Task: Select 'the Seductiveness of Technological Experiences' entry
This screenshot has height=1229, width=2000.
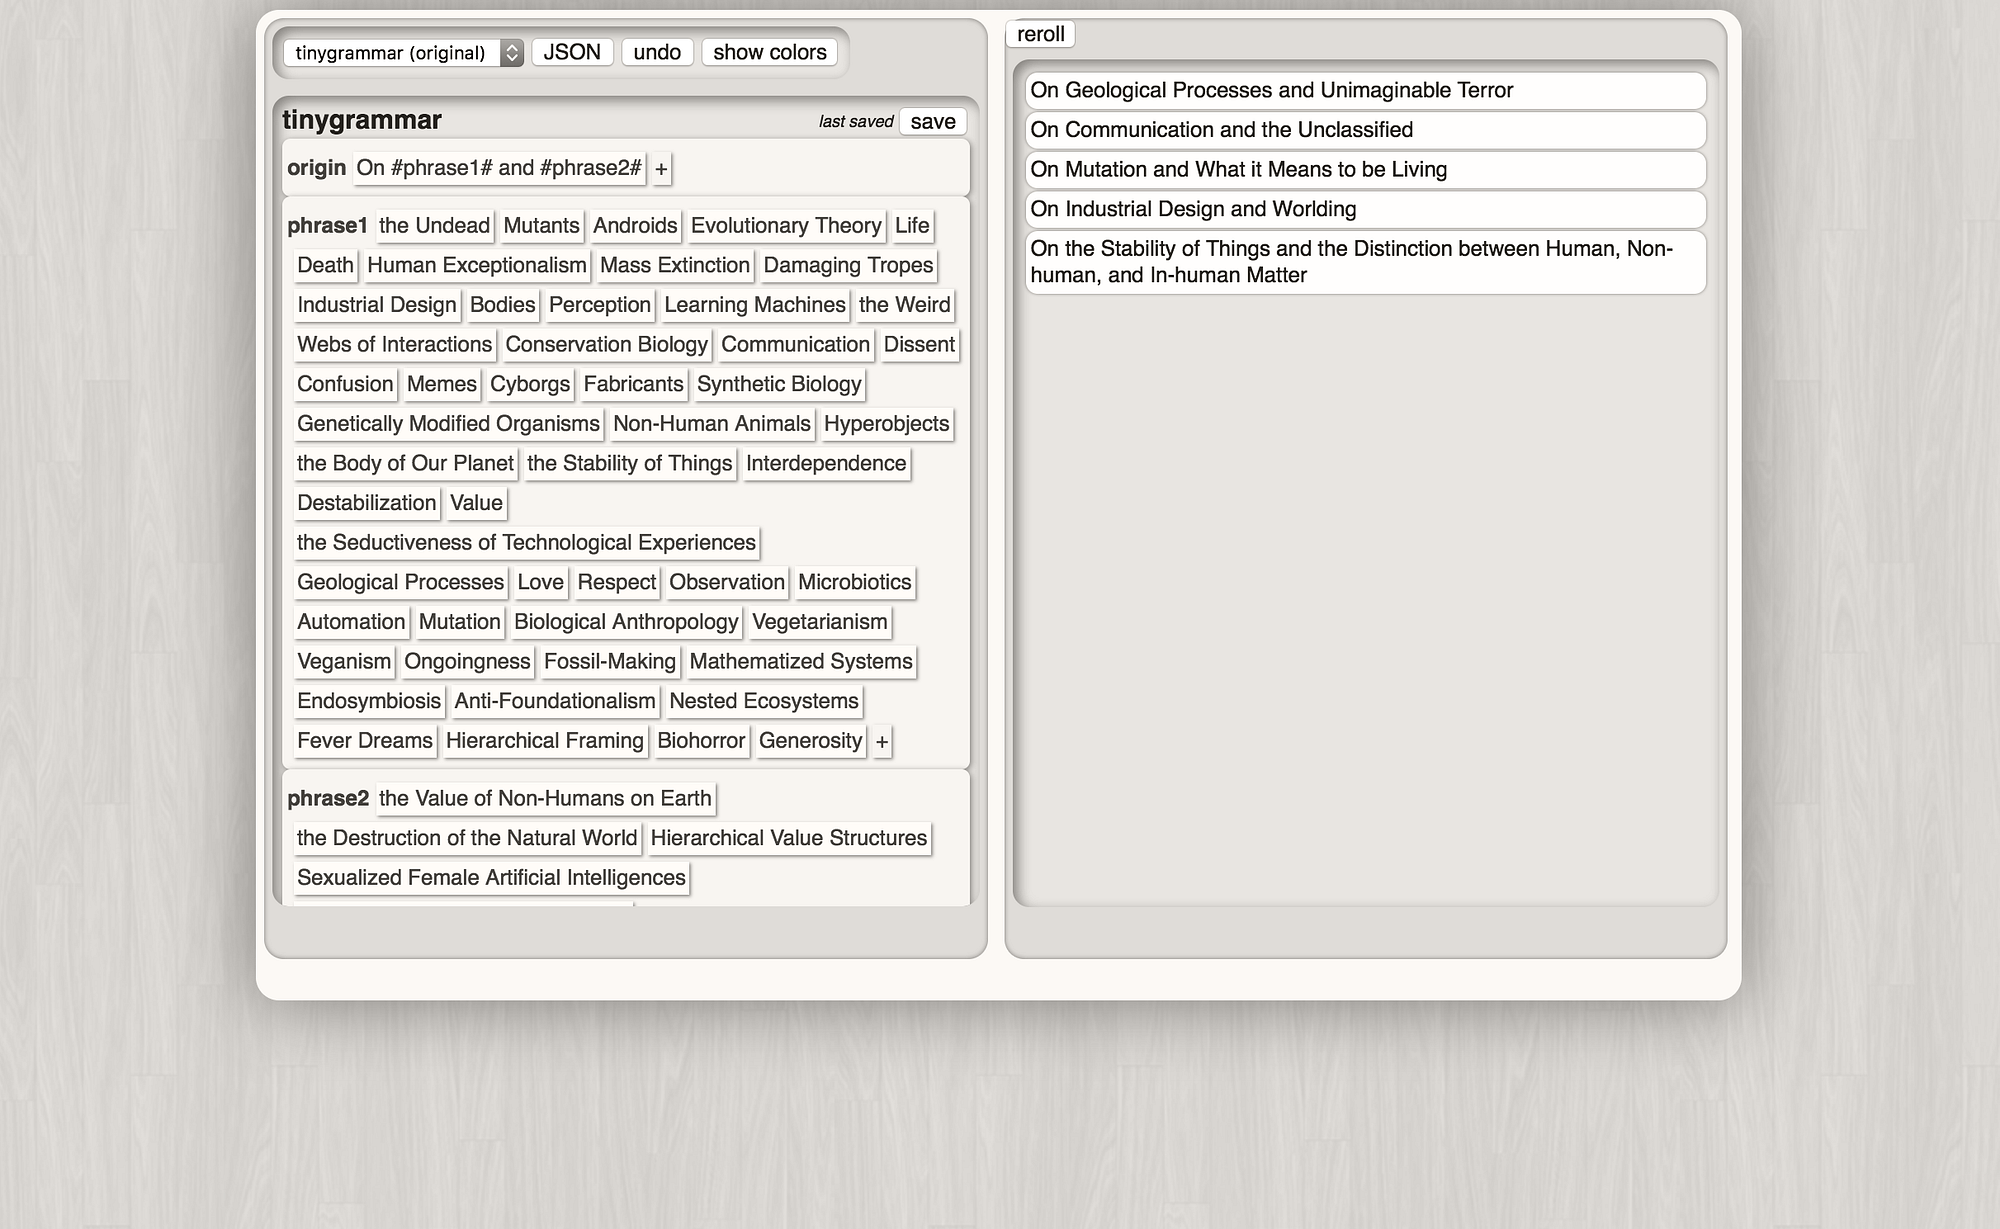Action: click(x=526, y=543)
